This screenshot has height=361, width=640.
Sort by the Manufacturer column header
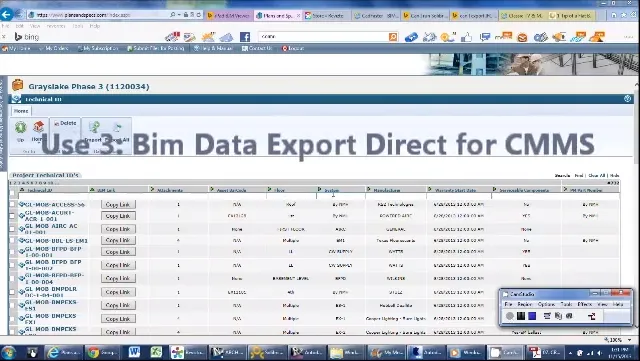point(387,190)
